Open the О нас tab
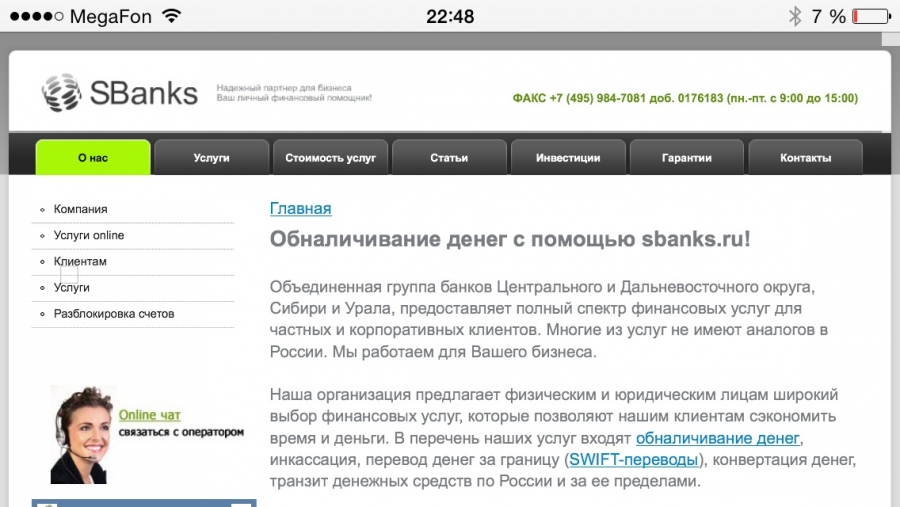The width and height of the screenshot is (900, 507). coord(93,157)
